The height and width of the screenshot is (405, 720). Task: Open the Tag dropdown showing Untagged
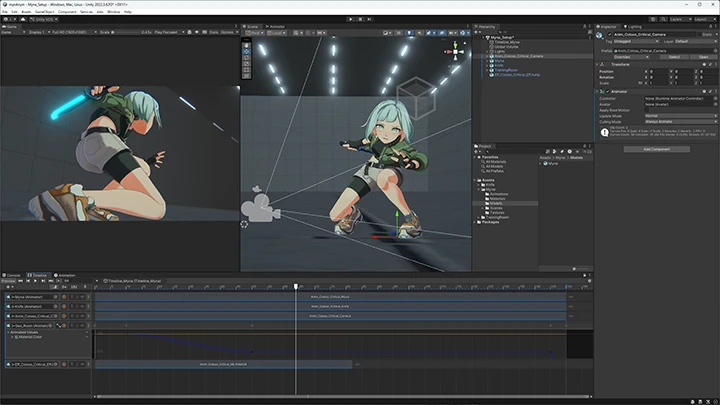click(636, 41)
